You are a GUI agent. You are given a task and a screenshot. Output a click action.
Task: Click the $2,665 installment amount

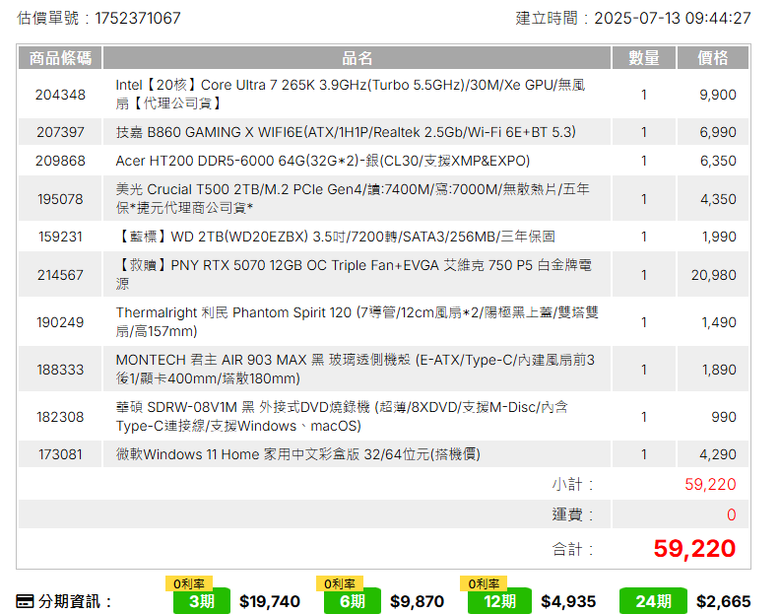point(723,601)
